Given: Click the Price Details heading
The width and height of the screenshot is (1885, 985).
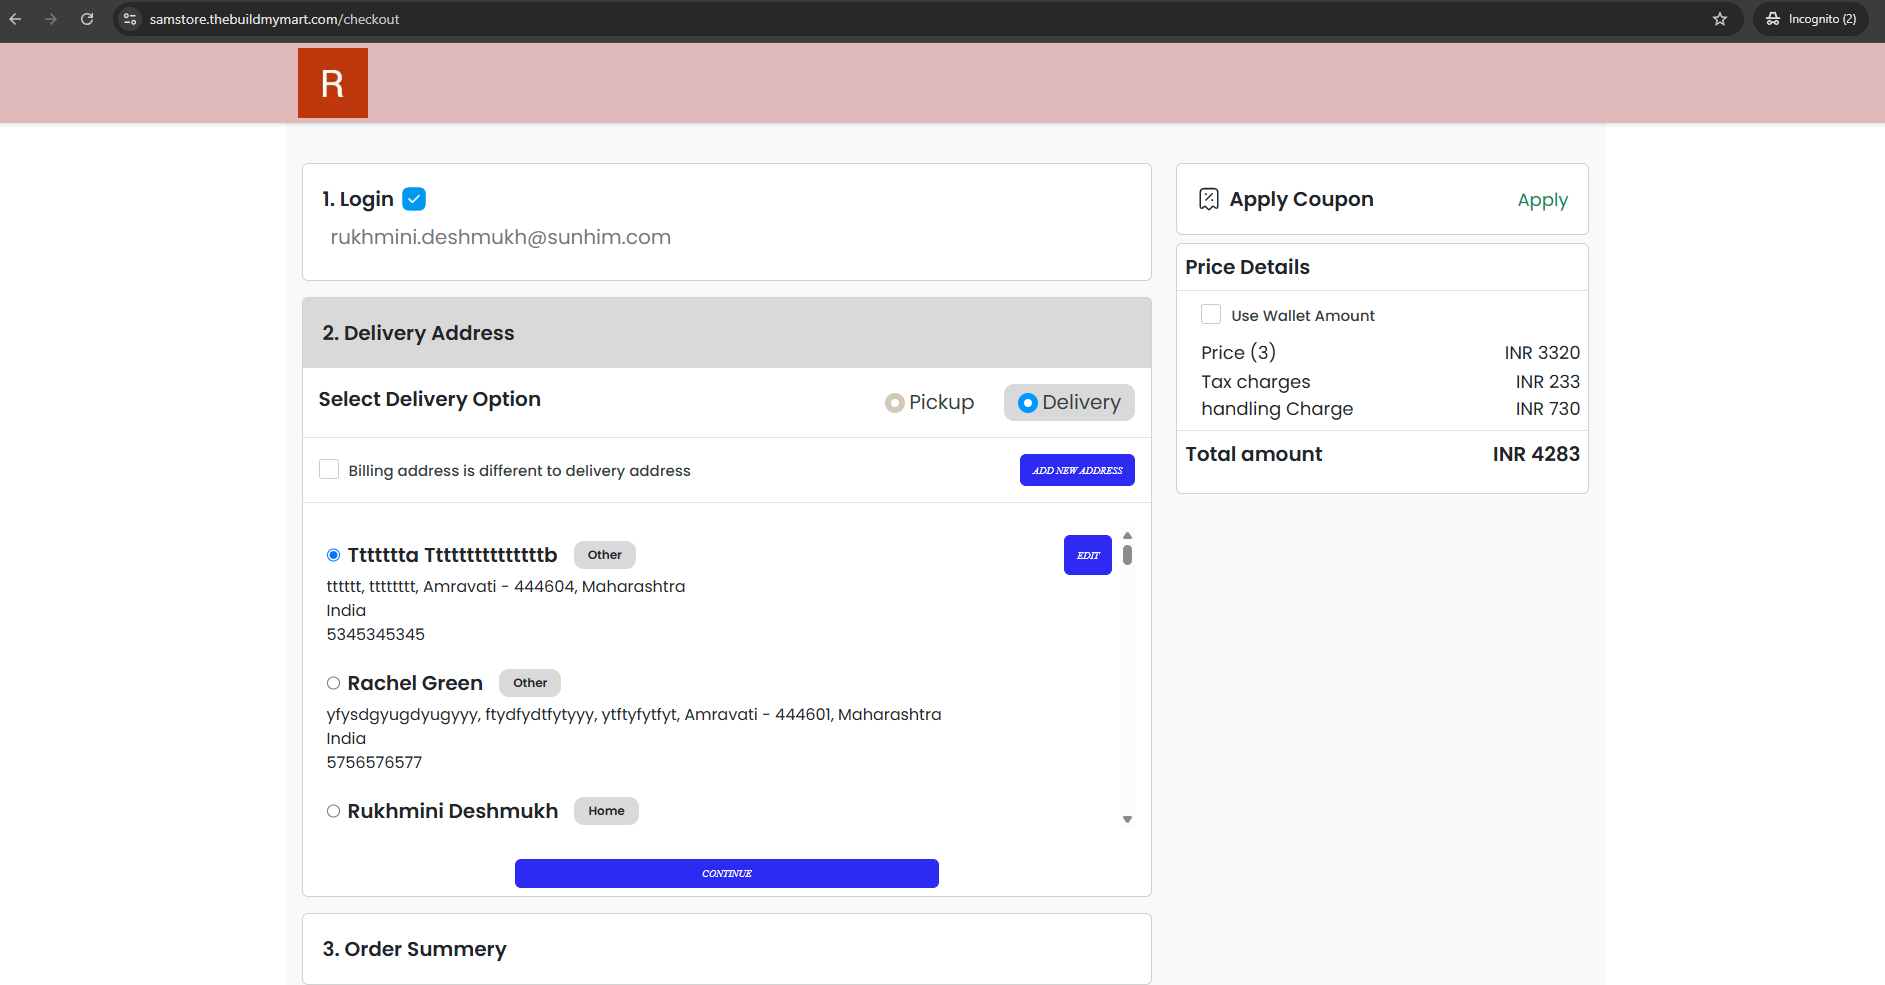Looking at the screenshot, I should tap(1247, 267).
